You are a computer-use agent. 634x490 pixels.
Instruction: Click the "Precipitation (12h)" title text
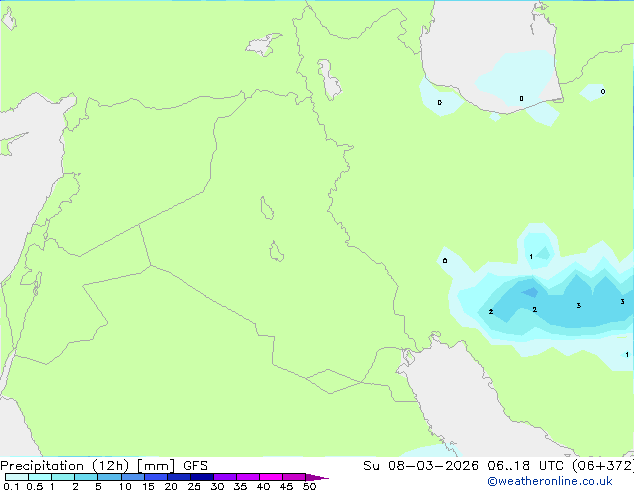tap(64, 466)
